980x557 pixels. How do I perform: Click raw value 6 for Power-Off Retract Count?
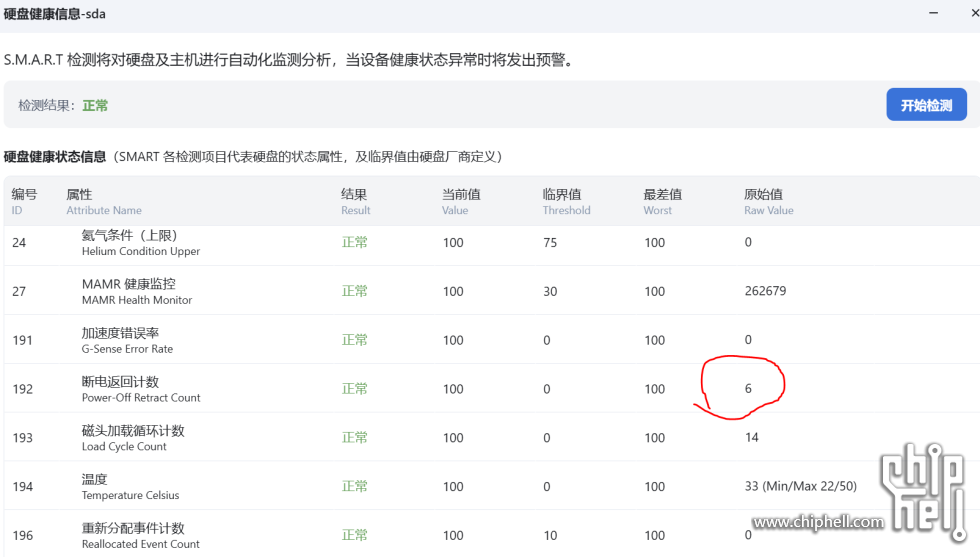pos(748,388)
